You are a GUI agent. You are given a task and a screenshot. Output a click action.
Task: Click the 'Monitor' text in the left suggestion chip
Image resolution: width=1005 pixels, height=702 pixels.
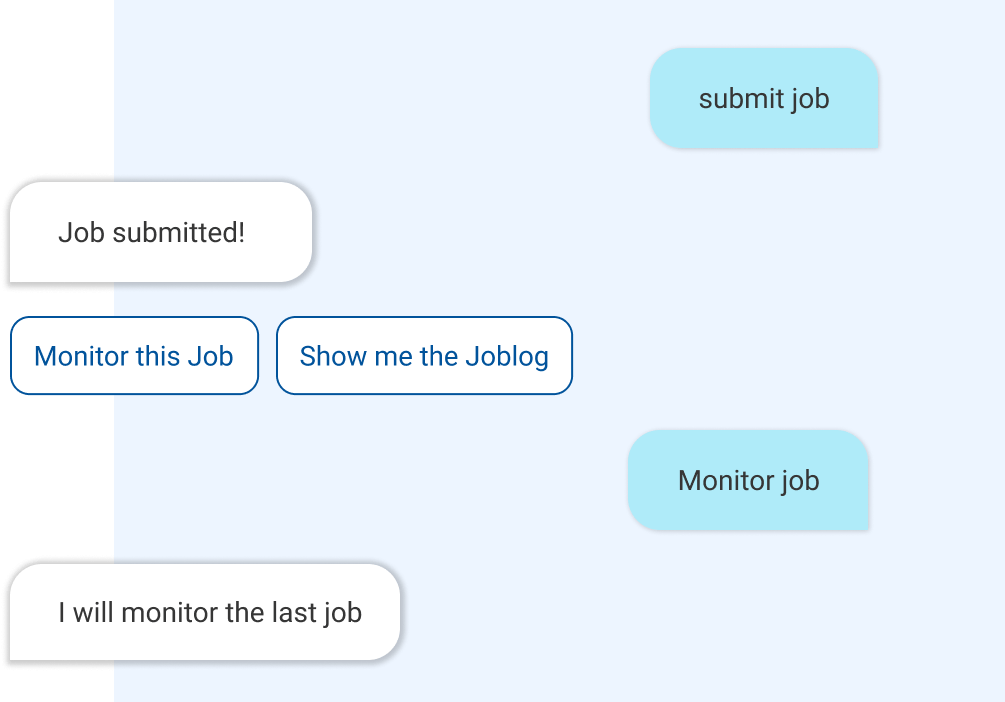click(x=76, y=356)
